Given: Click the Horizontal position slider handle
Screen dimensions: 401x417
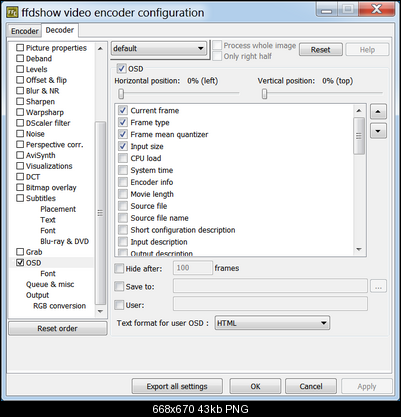Looking at the screenshot, I should [121, 94].
